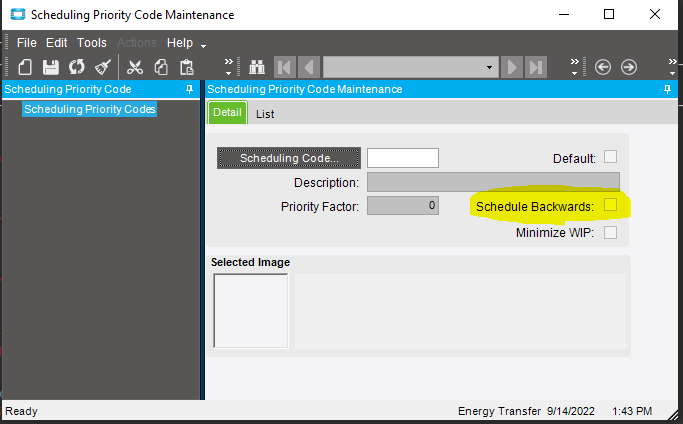Image resolution: width=683 pixels, height=424 pixels.
Task: Click the Ready status bar text
Action: (x=21, y=411)
